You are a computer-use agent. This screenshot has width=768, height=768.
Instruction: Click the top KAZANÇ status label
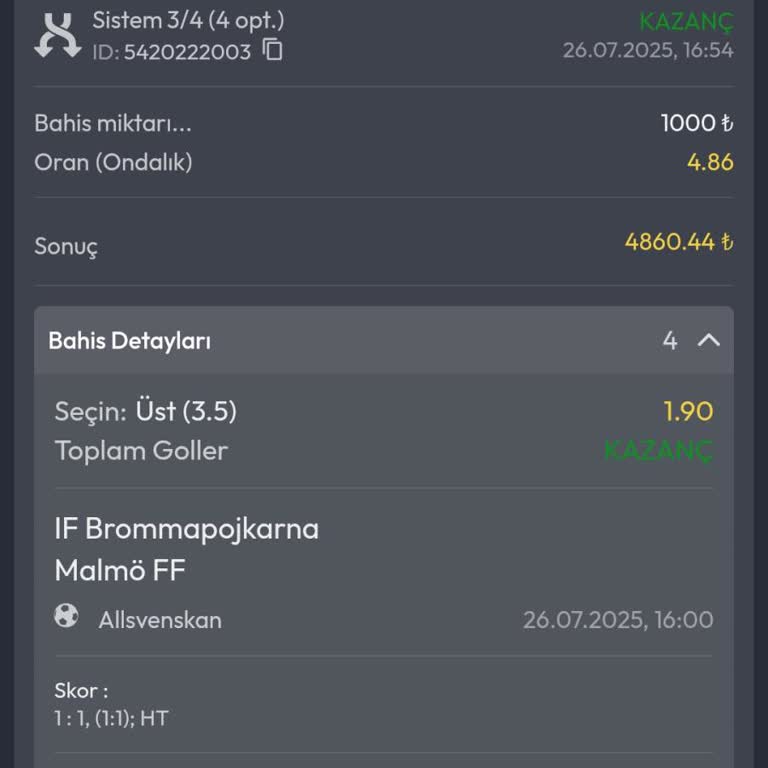pyautogui.click(x=686, y=22)
